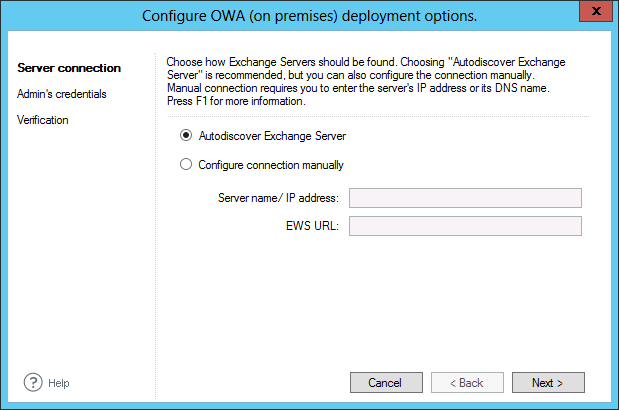Go to Server connection step
619x410 pixels.
[x=69, y=68]
